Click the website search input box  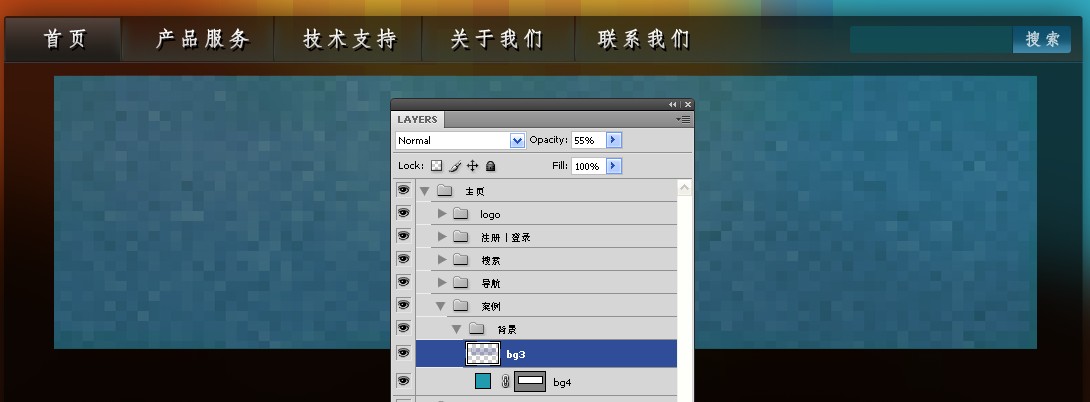click(x=932, y=39)
